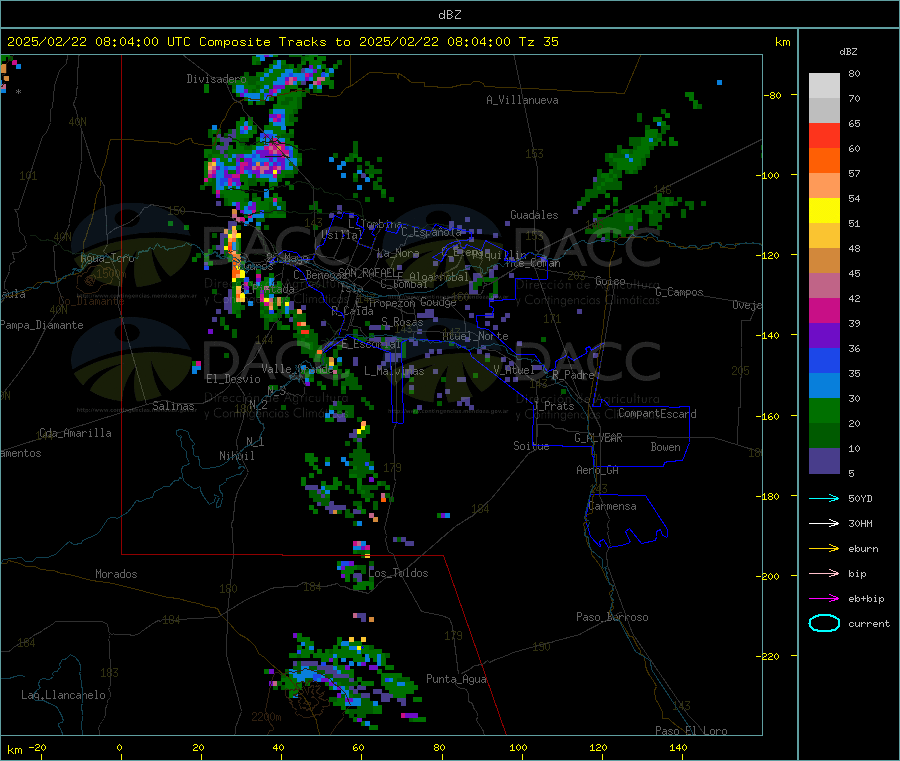Click the 'Laq.Llancanelo' map label

coord(63,695)
